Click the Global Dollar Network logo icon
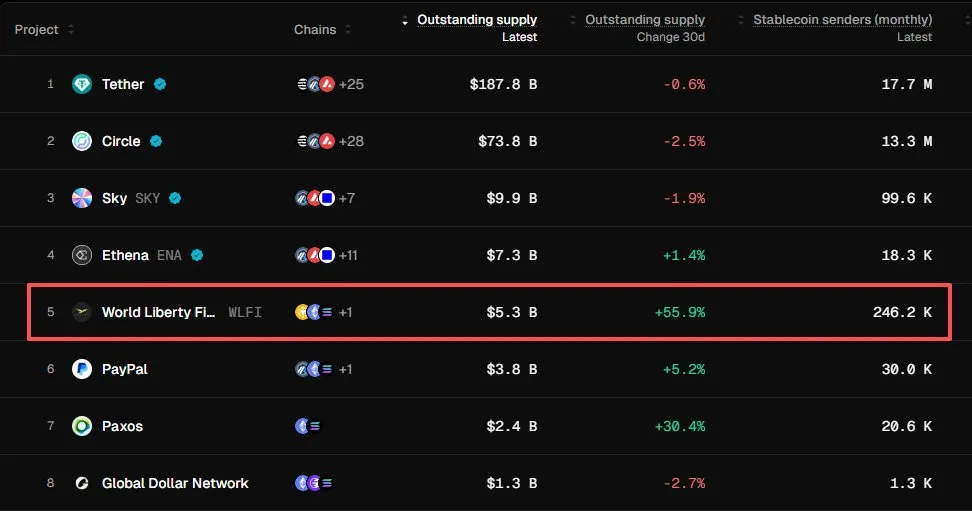 pos(82,483)
